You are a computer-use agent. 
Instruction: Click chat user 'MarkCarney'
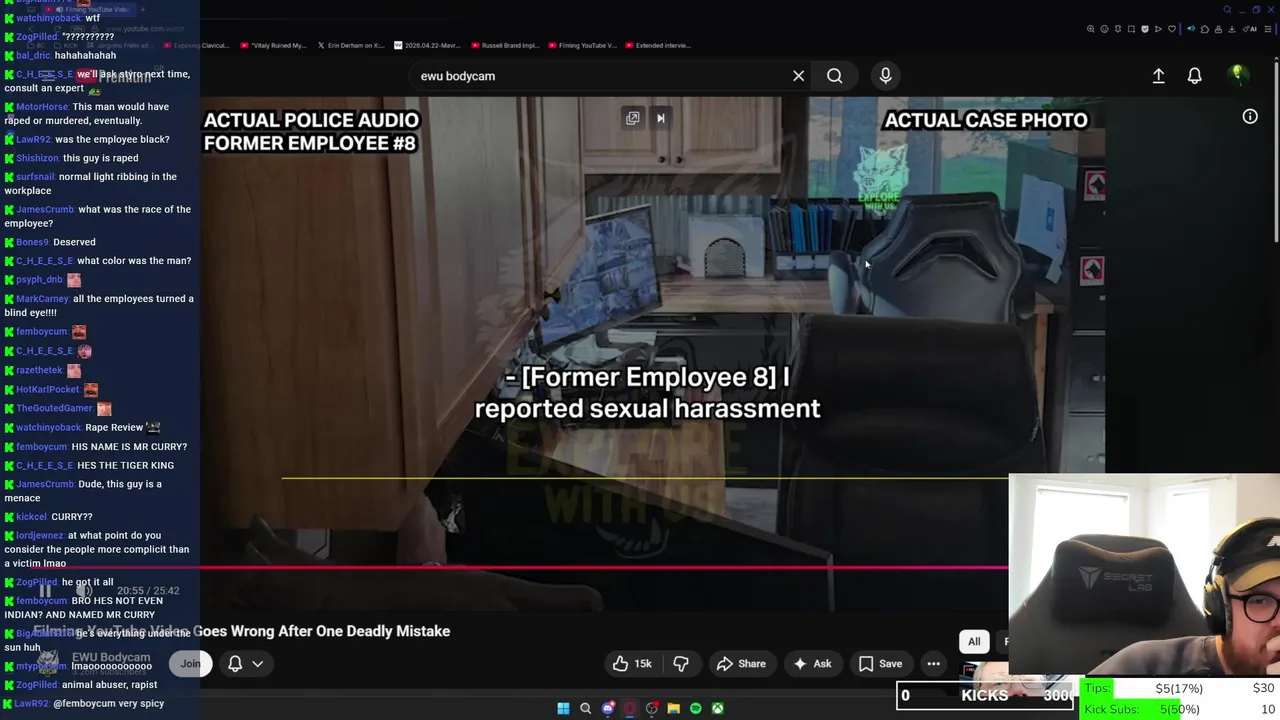[x=42, y=299]
